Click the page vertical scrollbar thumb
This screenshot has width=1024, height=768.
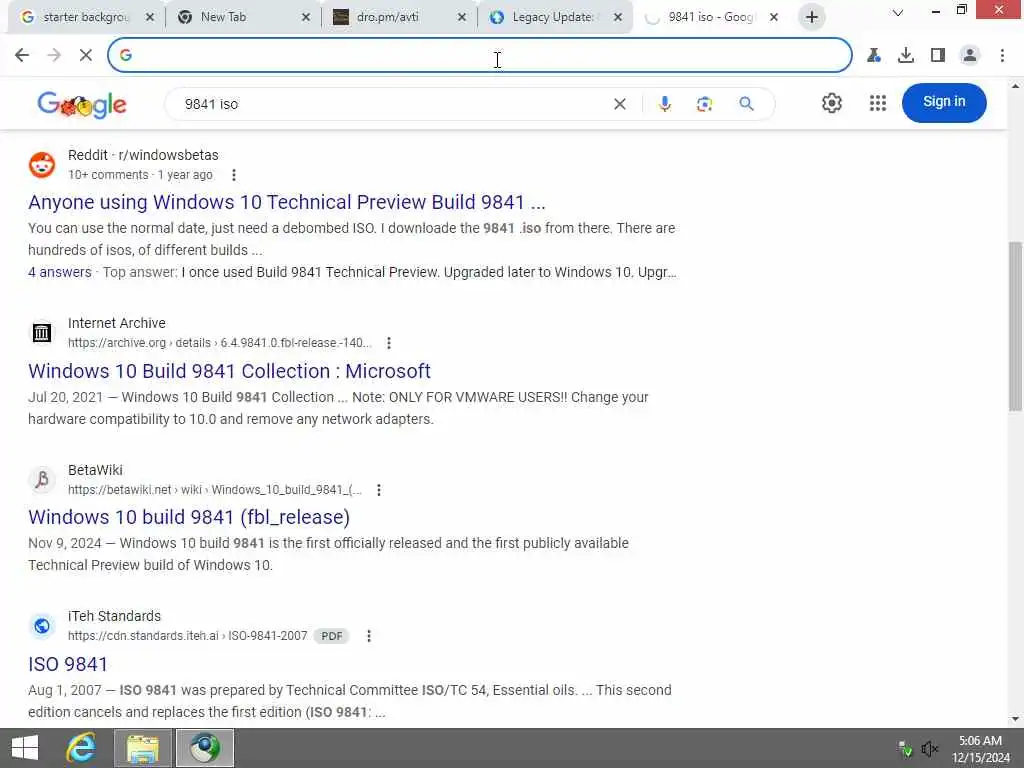(x=1015, y=327)
